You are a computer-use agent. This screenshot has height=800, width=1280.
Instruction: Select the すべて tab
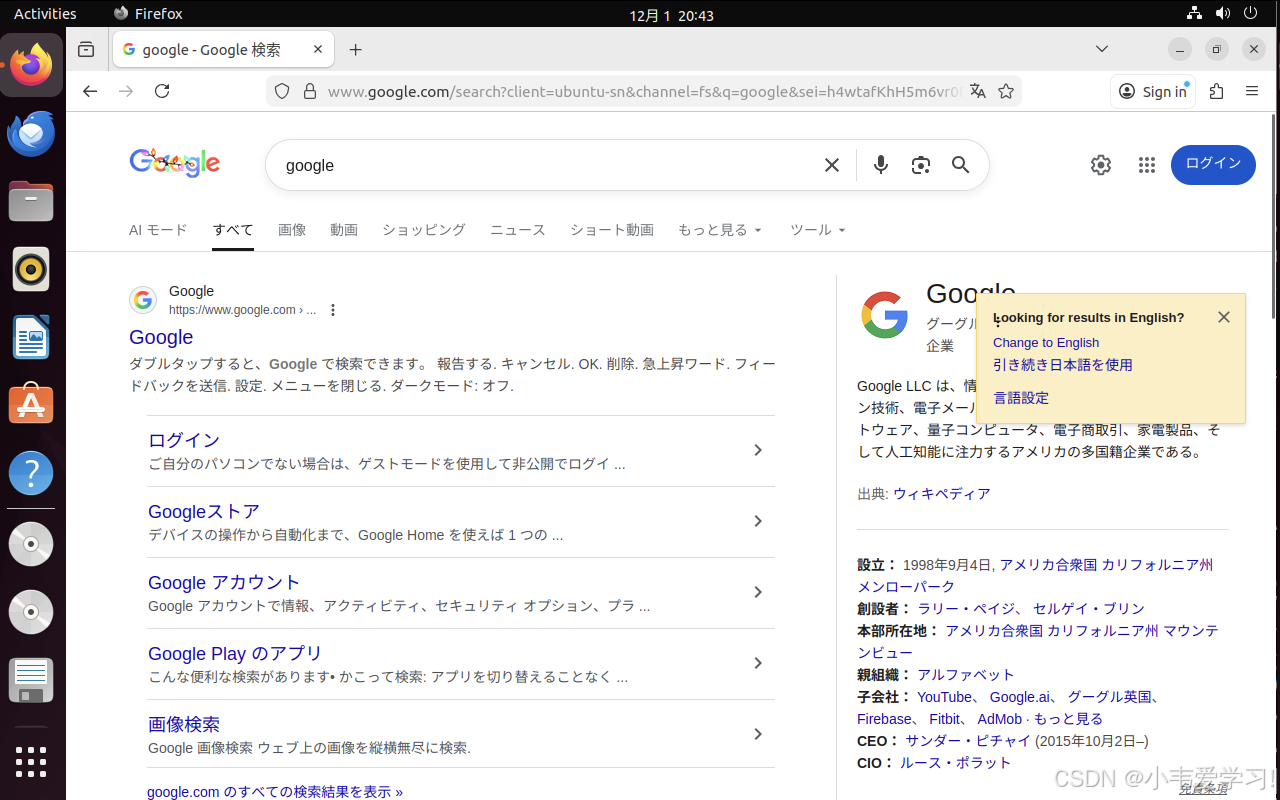point(233,230)
